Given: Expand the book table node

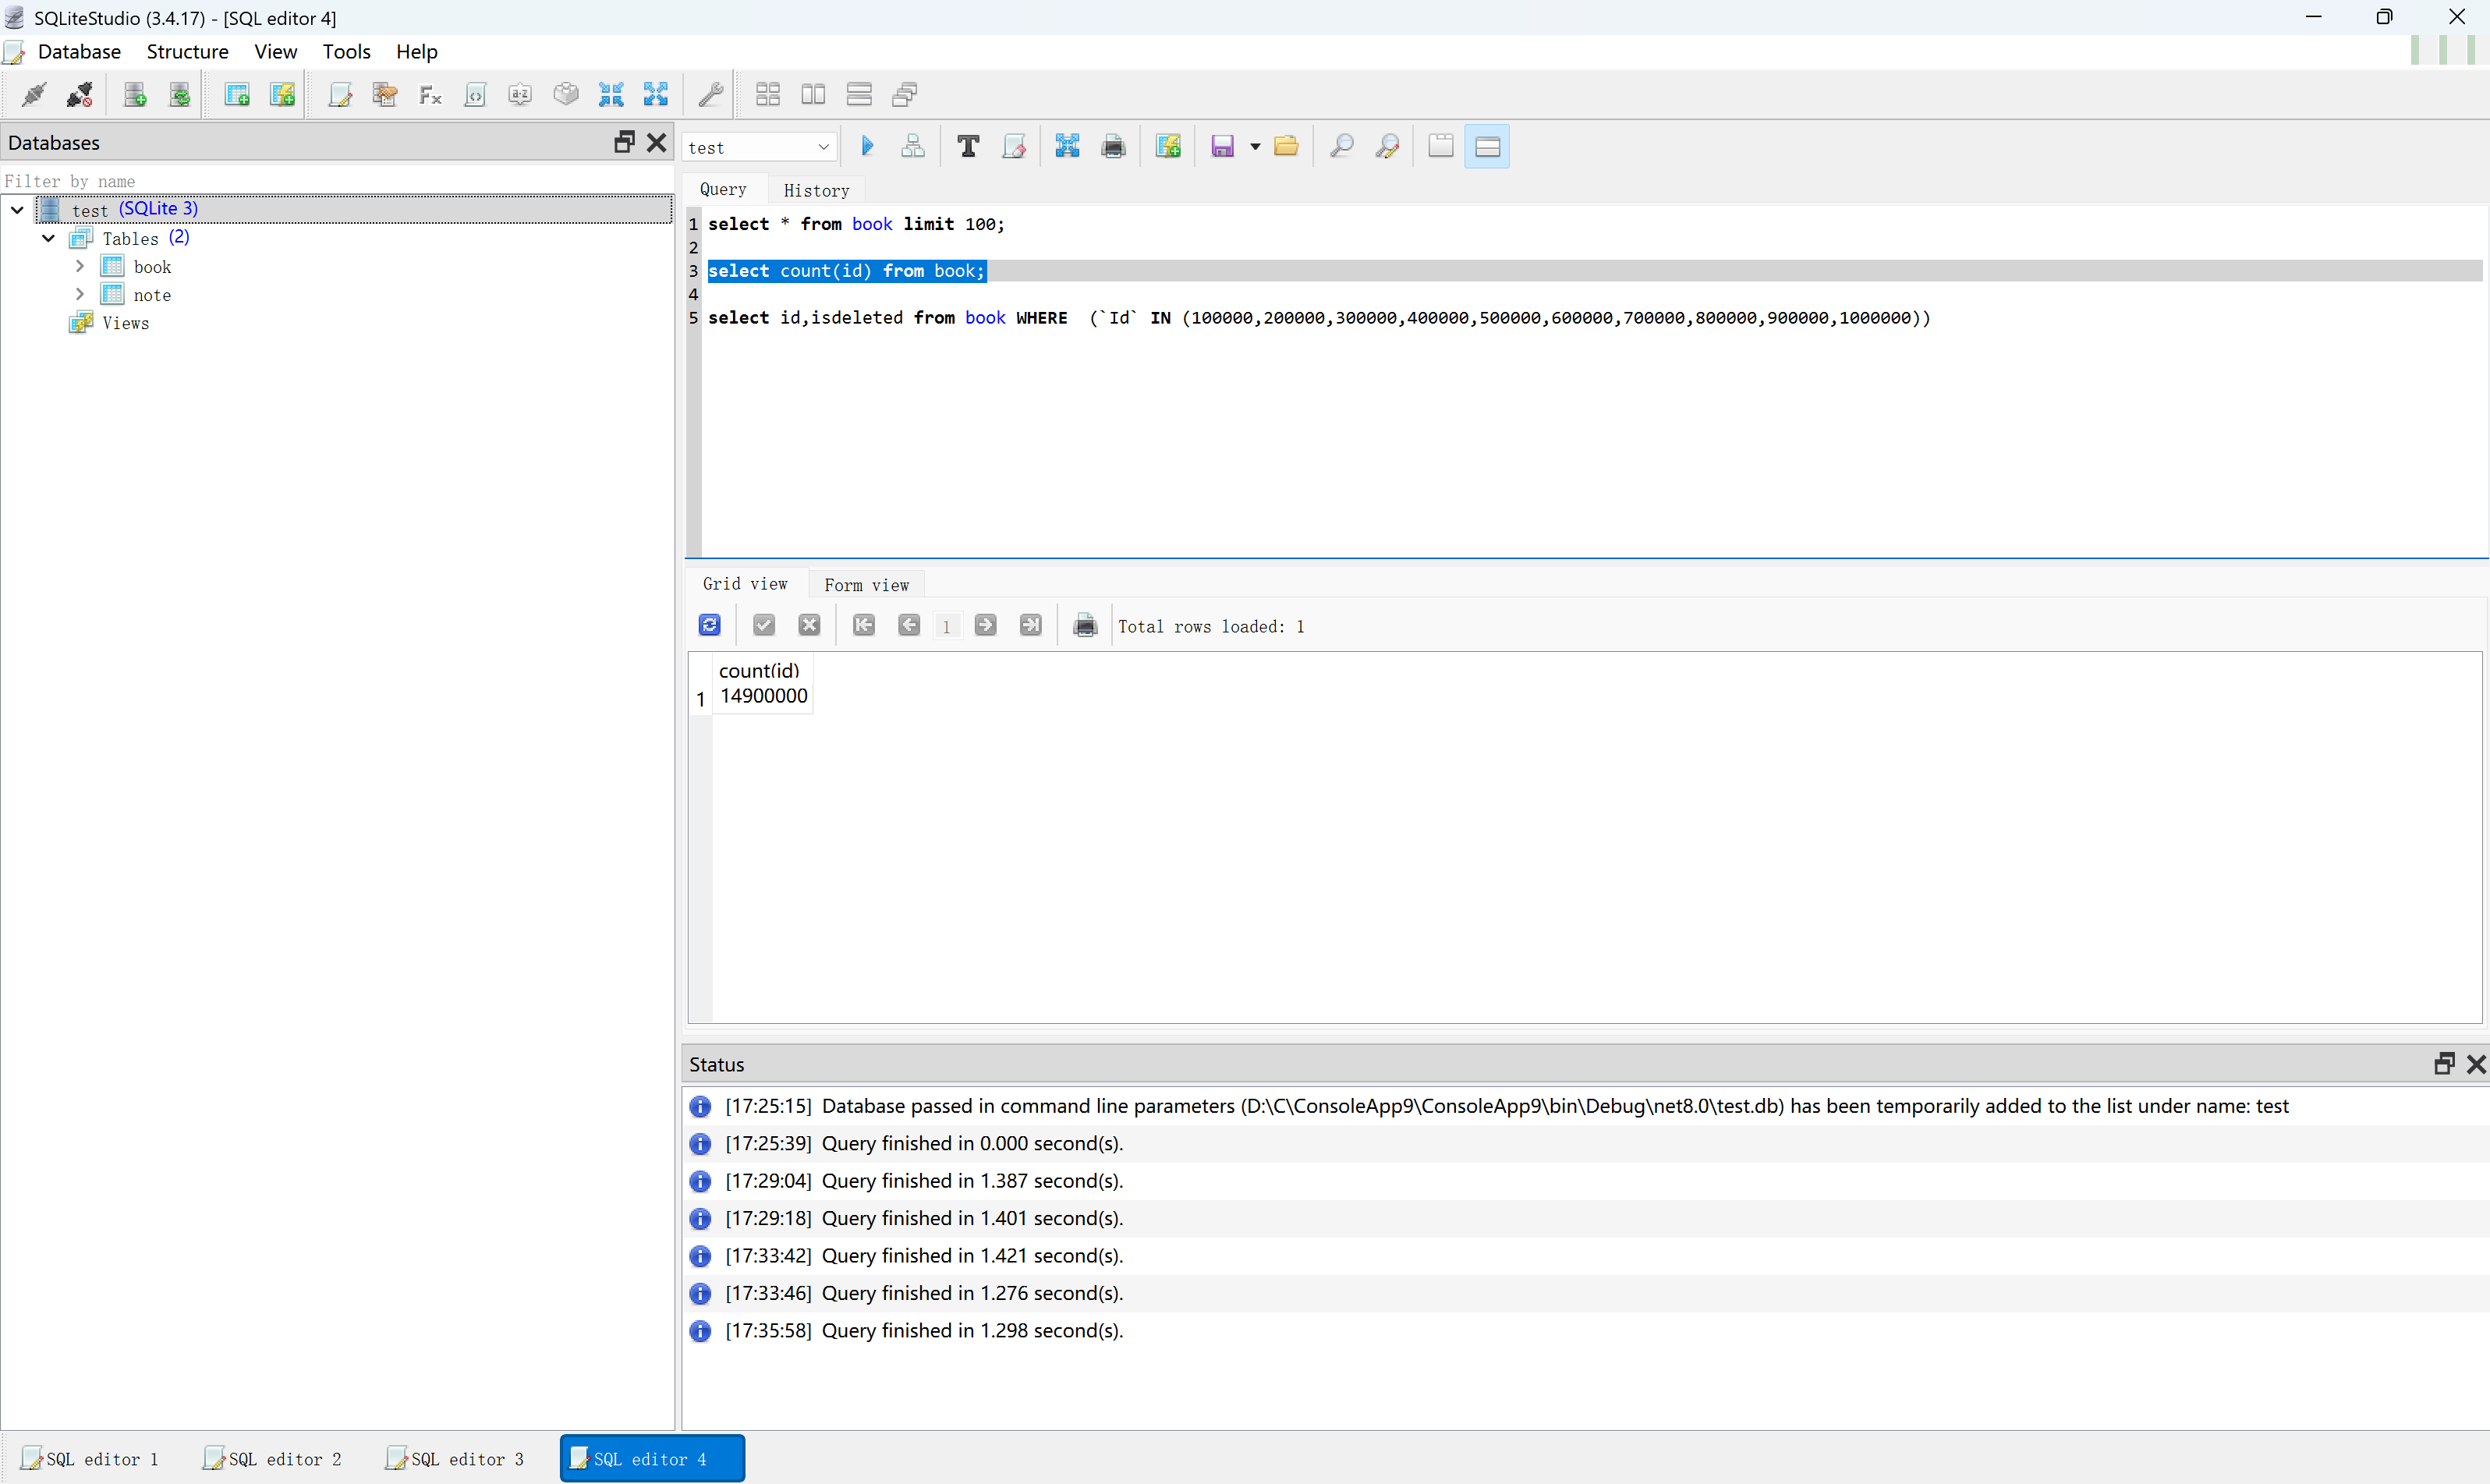Looking at the screenshot, I should tap(80, 267).
